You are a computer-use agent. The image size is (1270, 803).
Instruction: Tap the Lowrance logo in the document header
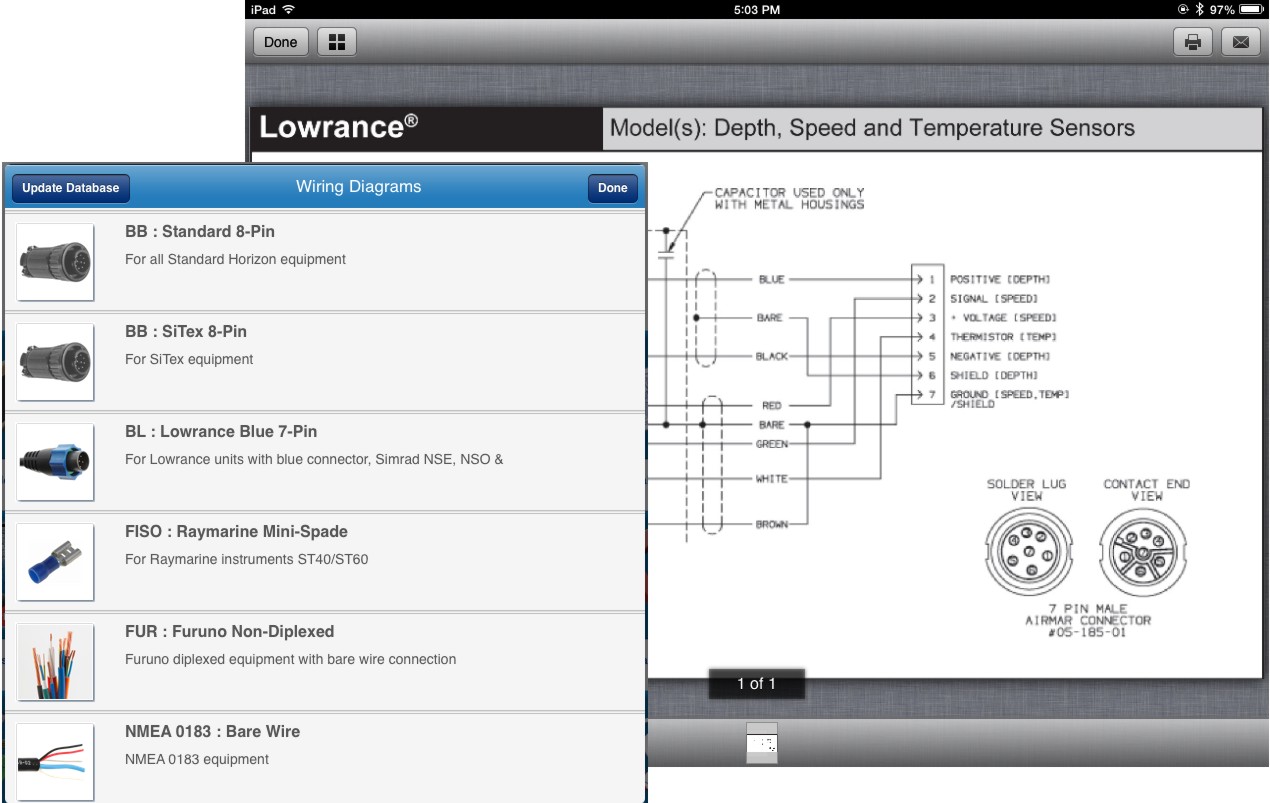tap(338, 128)
